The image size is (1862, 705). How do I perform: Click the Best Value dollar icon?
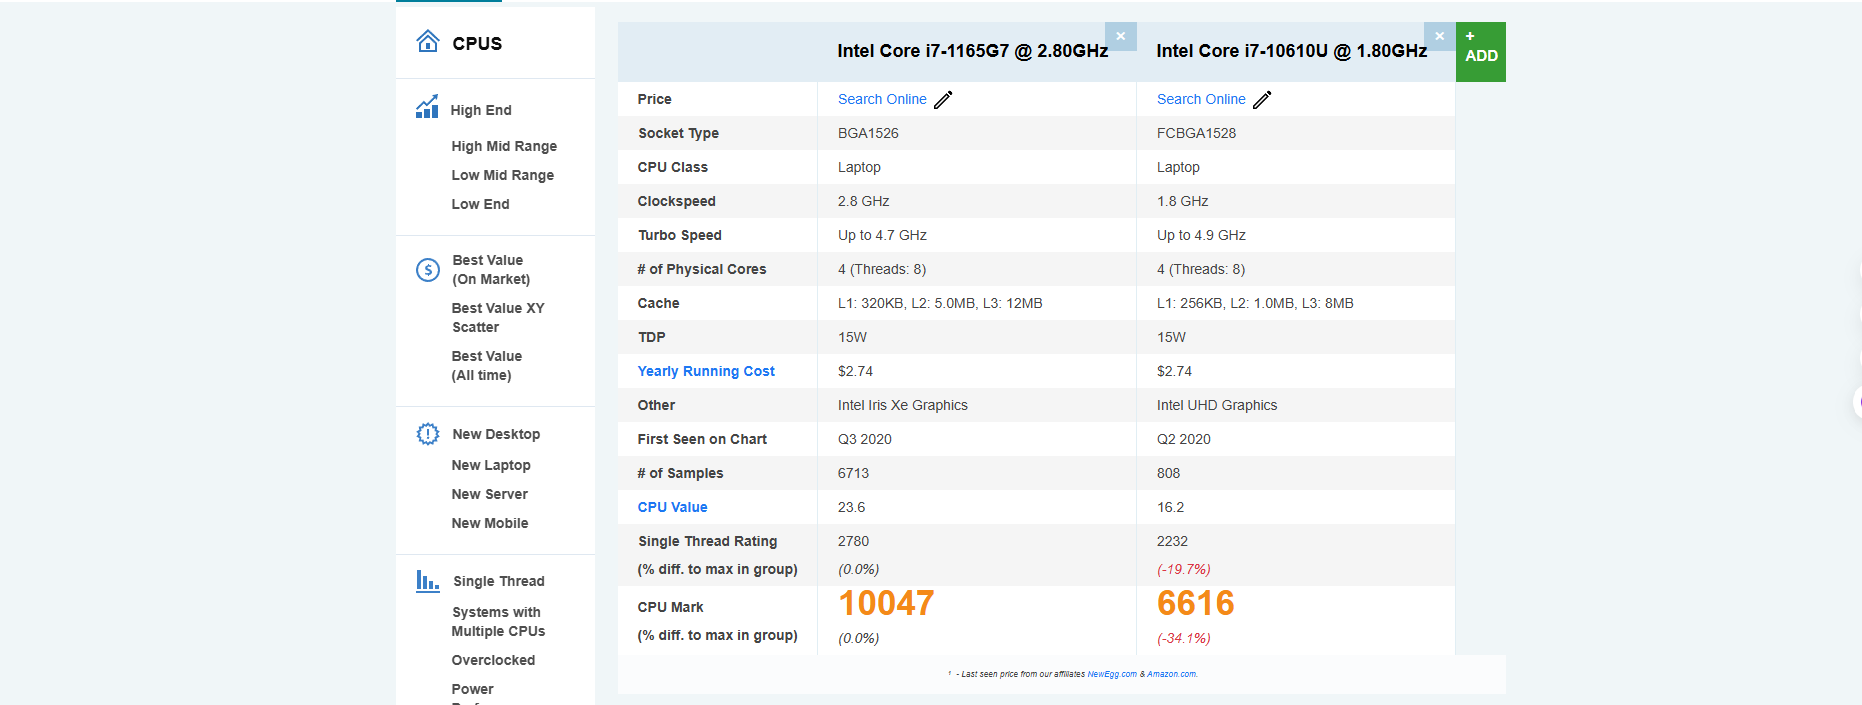tap(428, 270)
